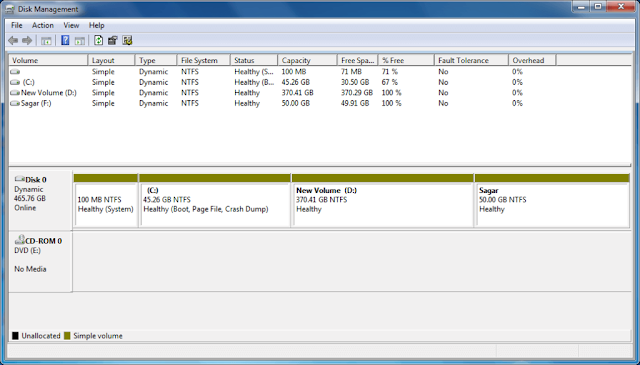The height and width of the screenshot is (365, 640).
Task: Select the drive icon of 100 MB volume row
Action: pyautogui.click(x=15, y=72)
